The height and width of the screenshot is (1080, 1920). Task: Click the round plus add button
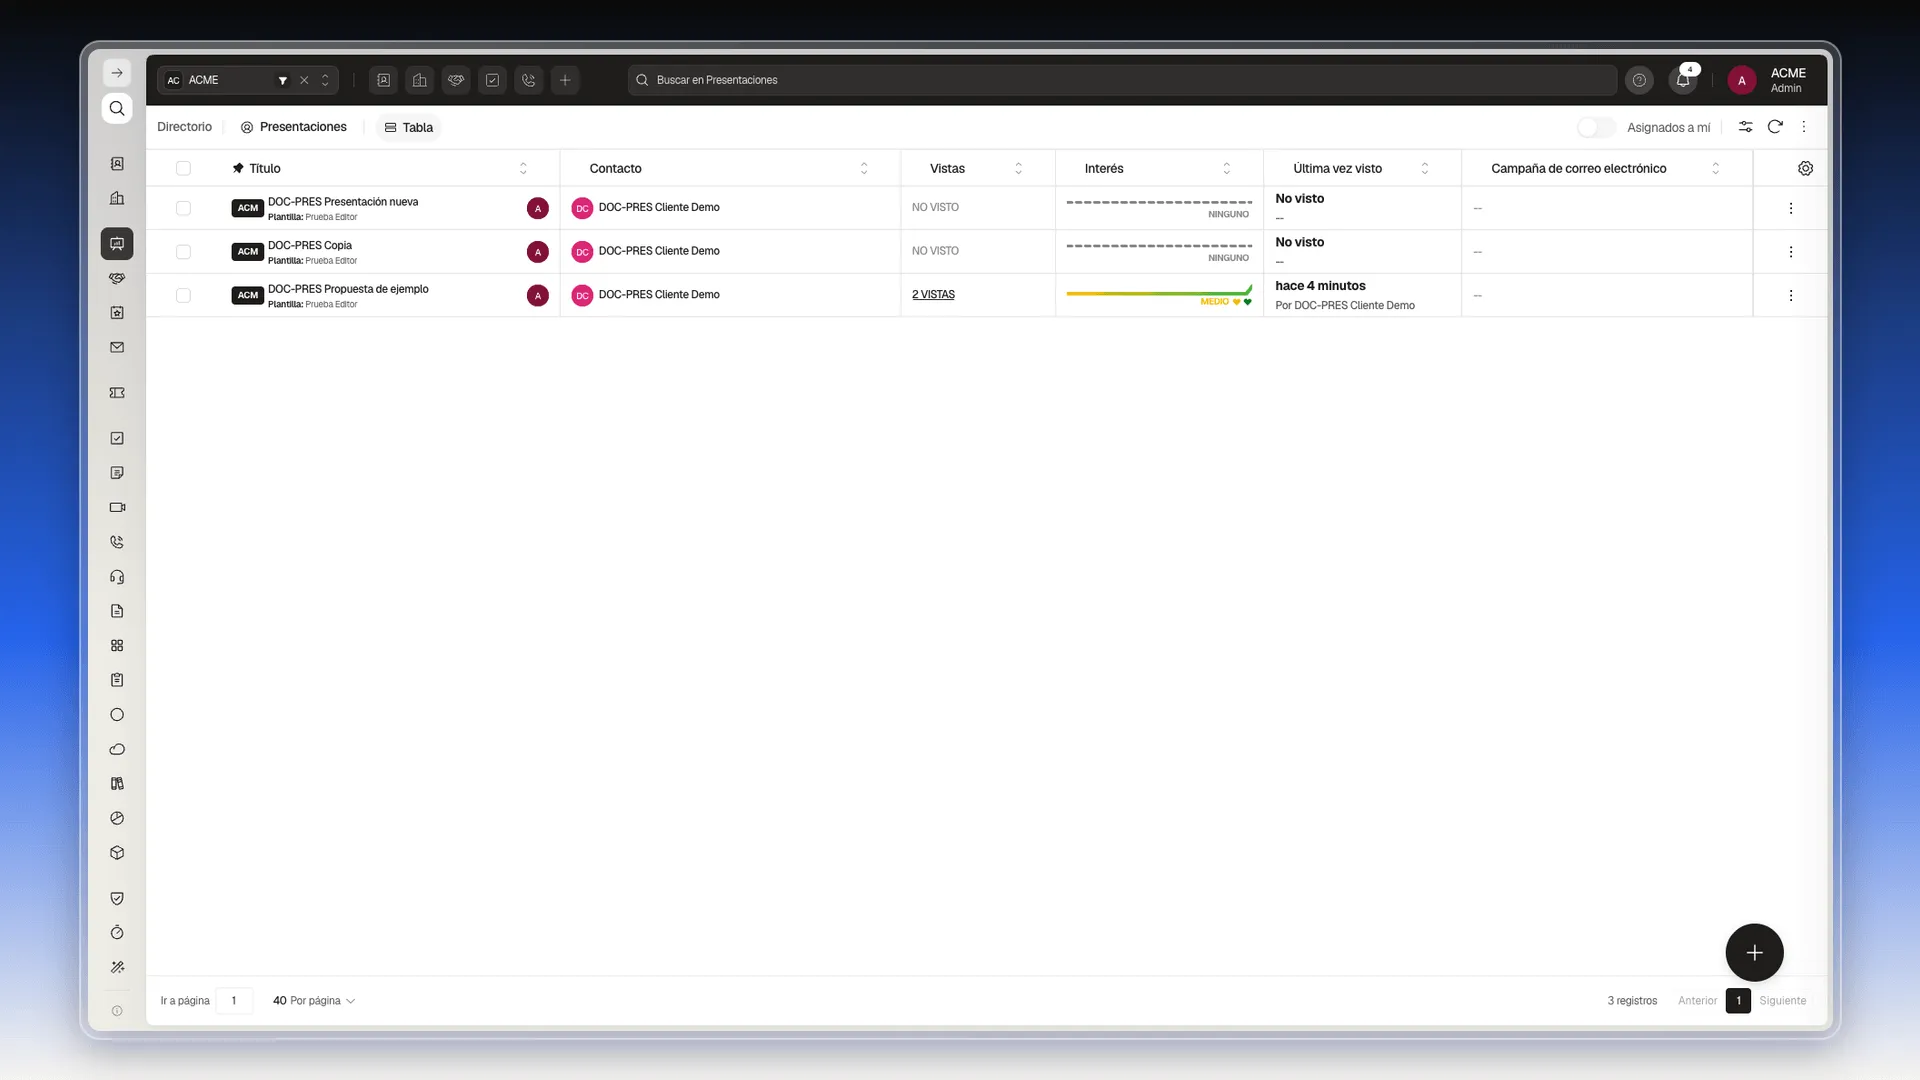[1754, 952]
